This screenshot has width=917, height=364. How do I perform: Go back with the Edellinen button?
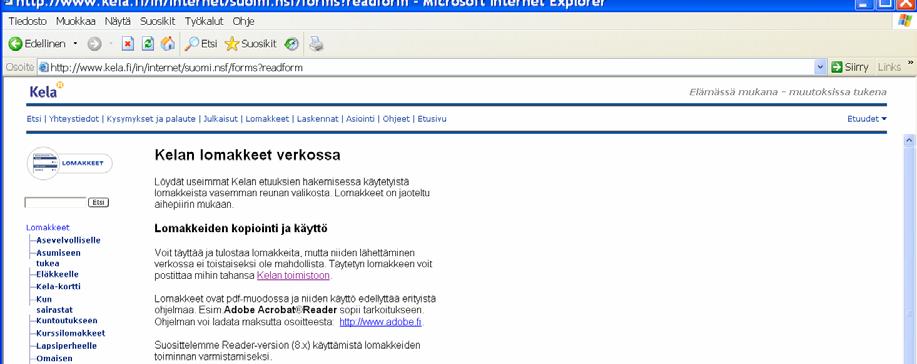(x=36, y=44)
